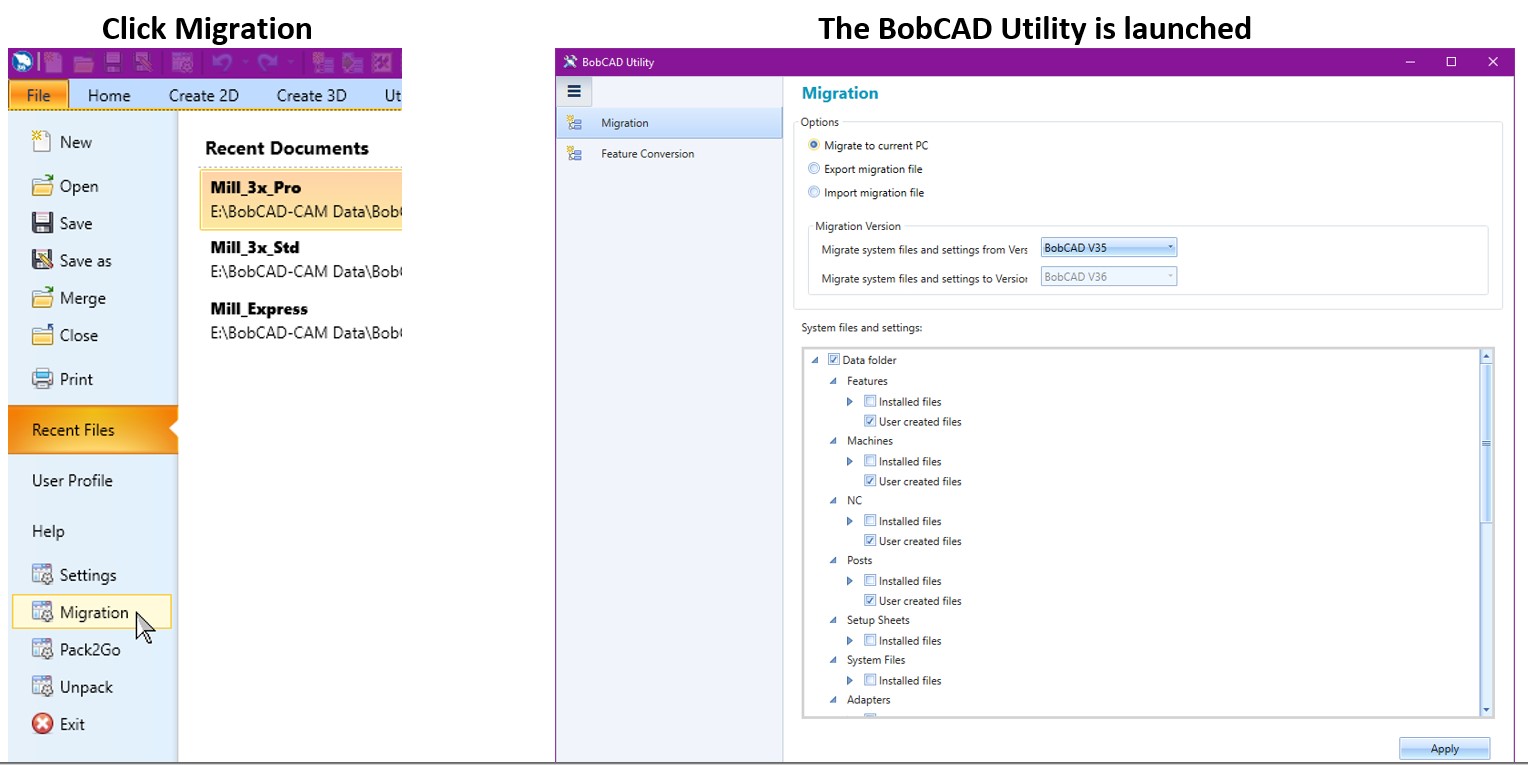The height and width of the screenshot is (765, 1528).
Task: Switch to the Create 2D tab
Action: [204, 95]
